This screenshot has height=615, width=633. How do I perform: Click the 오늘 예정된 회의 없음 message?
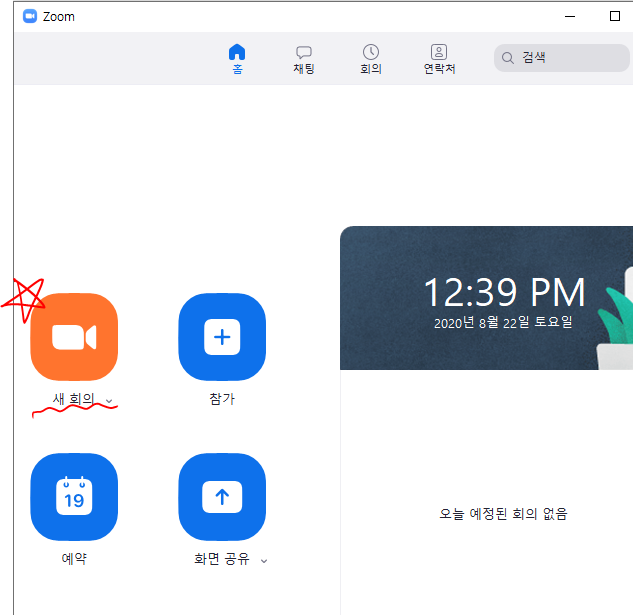[503, 514]
